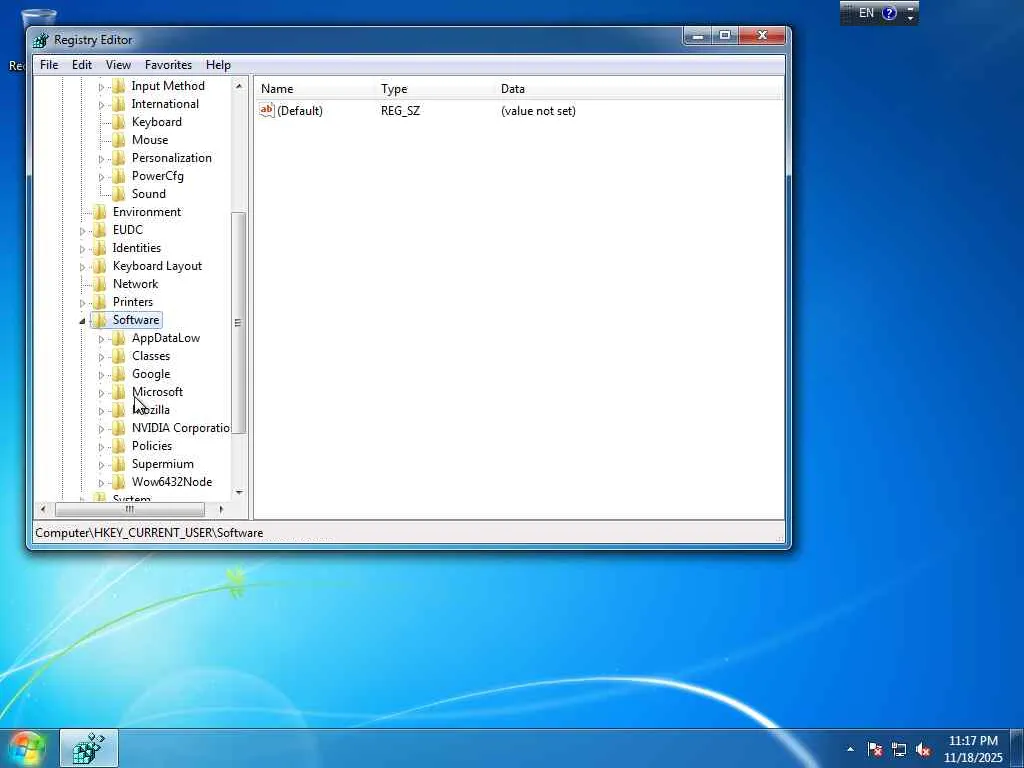Click the muted volume tray icon
Image resolution: width=1024 pixels, height=768 pixels.
click(x=923, y=750)
